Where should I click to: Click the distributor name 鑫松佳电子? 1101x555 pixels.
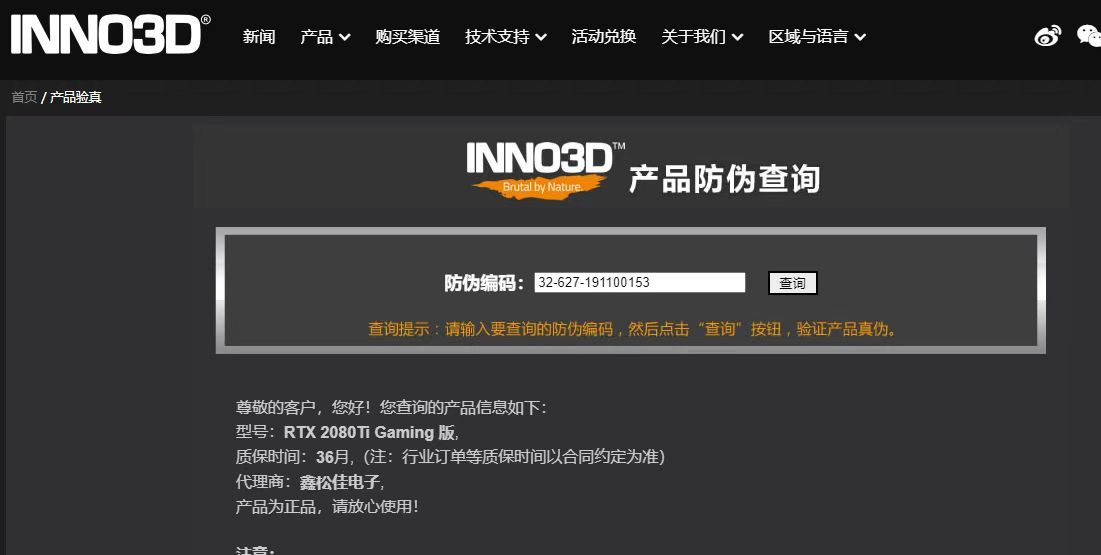(x=340, y=482)
